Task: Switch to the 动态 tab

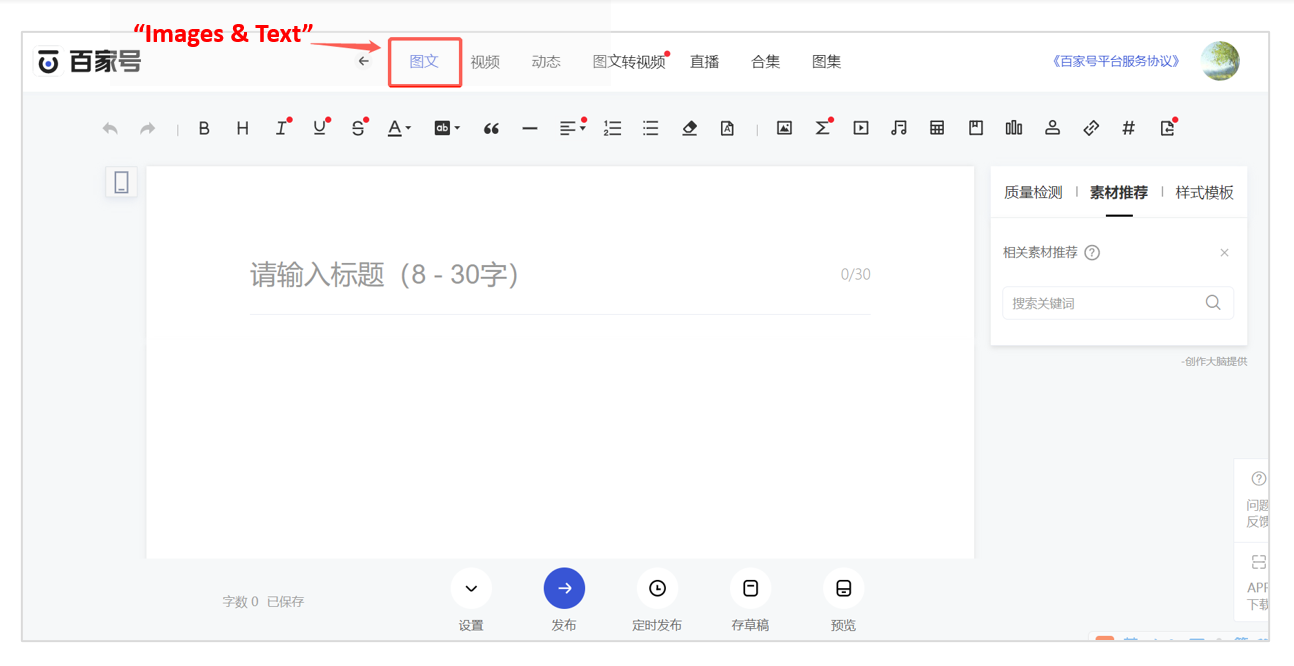Action: click(546, 62)
